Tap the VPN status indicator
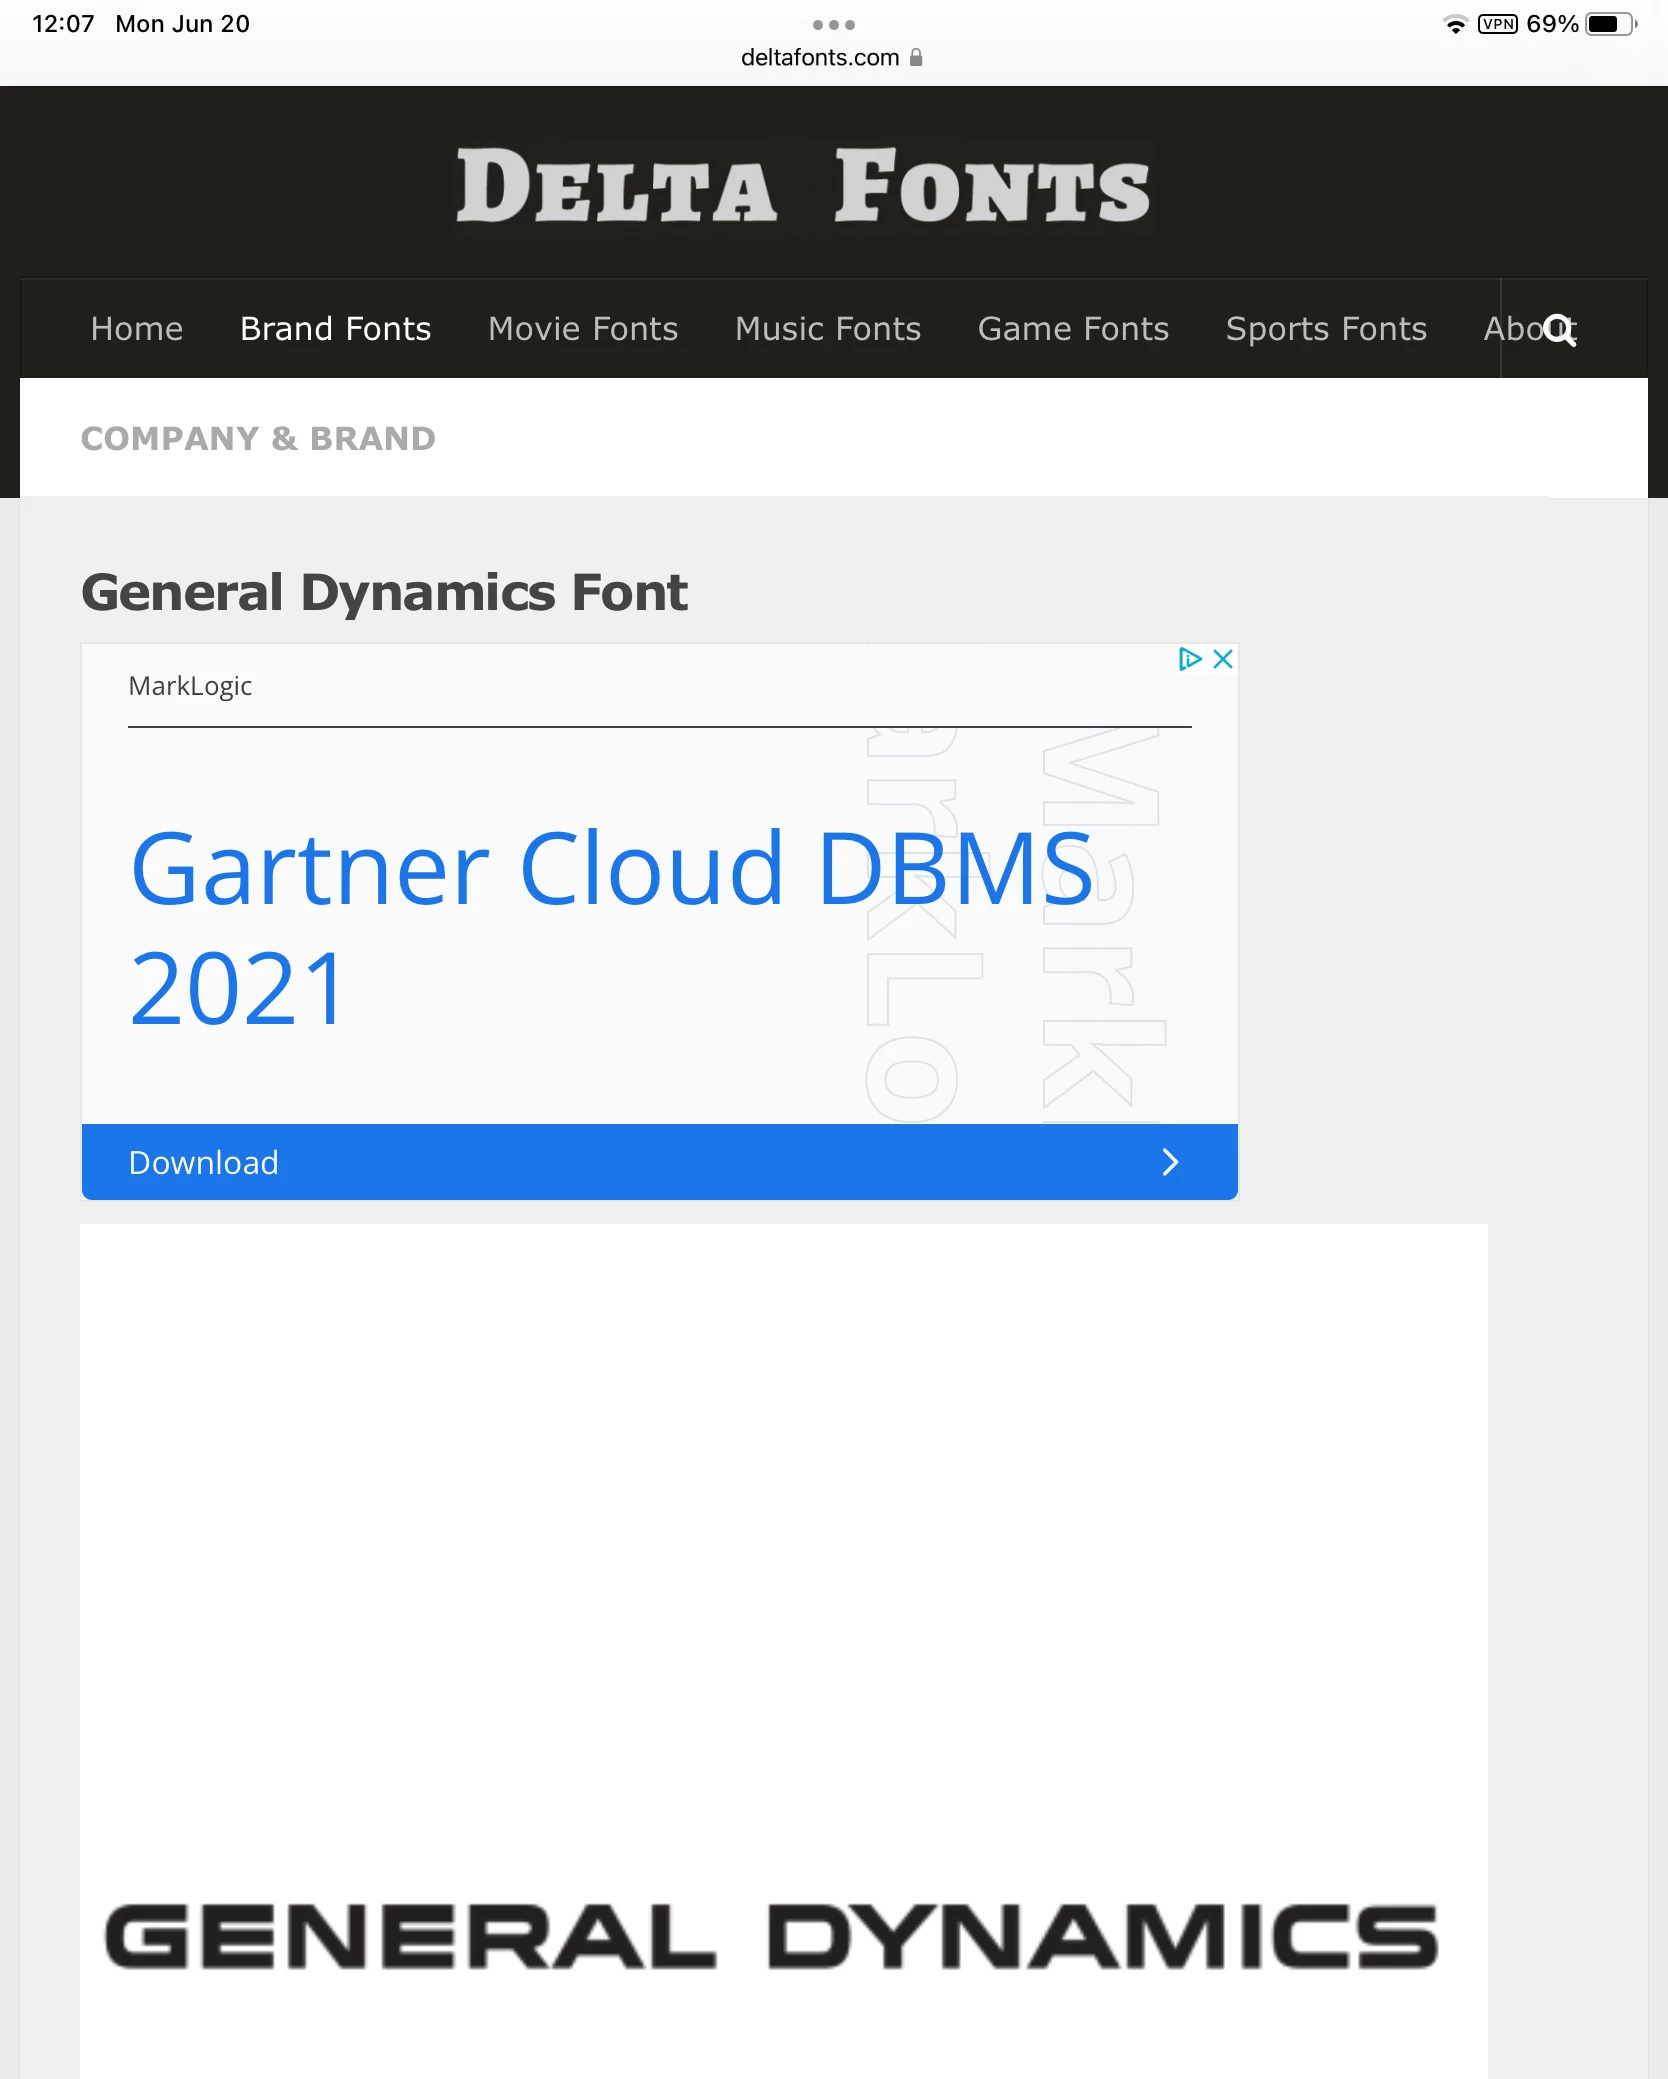The width and height of the screenshot is (1668, 2079). tap(1497, 24)
